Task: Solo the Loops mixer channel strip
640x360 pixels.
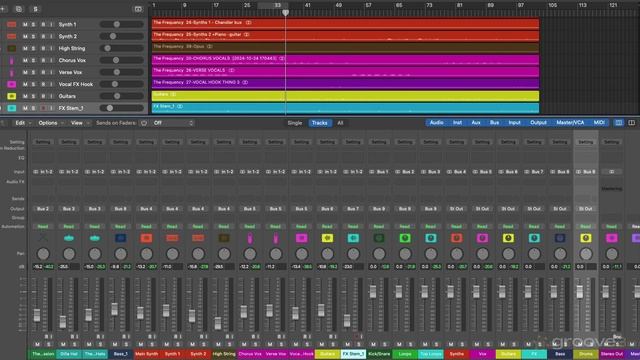Action: coord(411,344)
